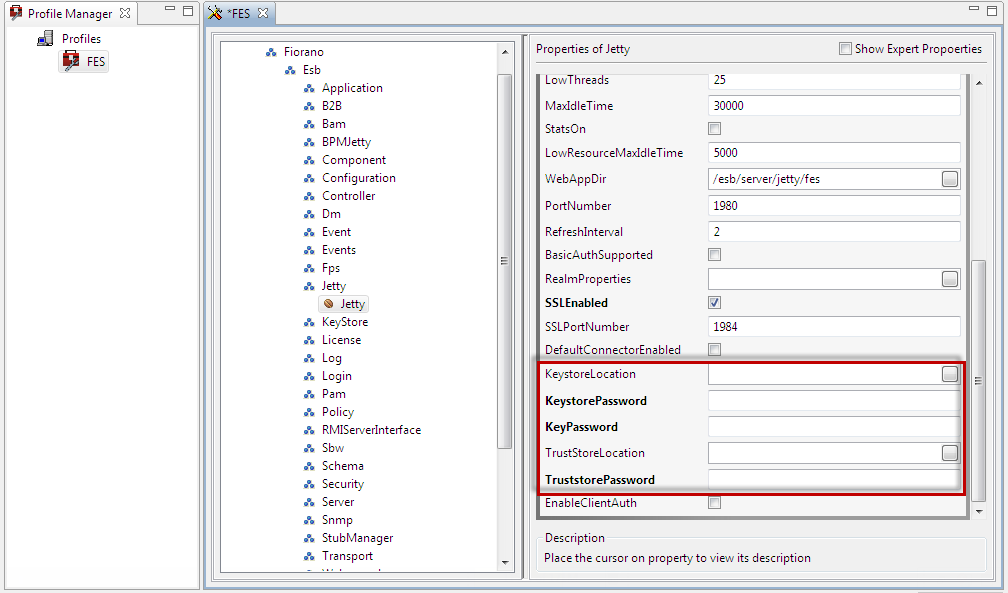
Task: Click the Bam node icon
Action: click(309, 124)
